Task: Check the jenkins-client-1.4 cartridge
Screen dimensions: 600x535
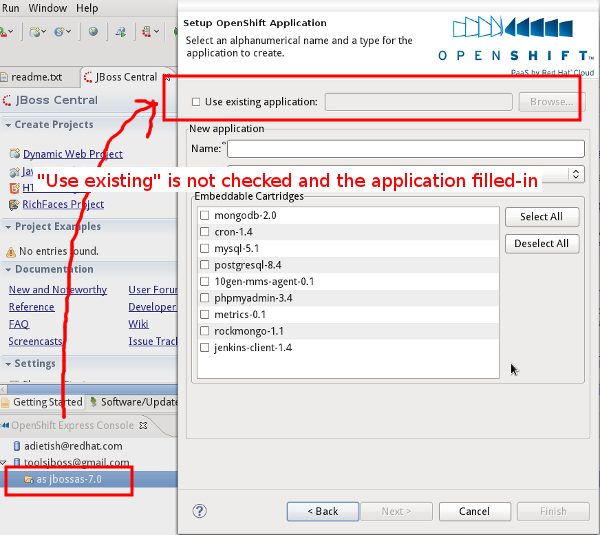Action: point(205,347)
